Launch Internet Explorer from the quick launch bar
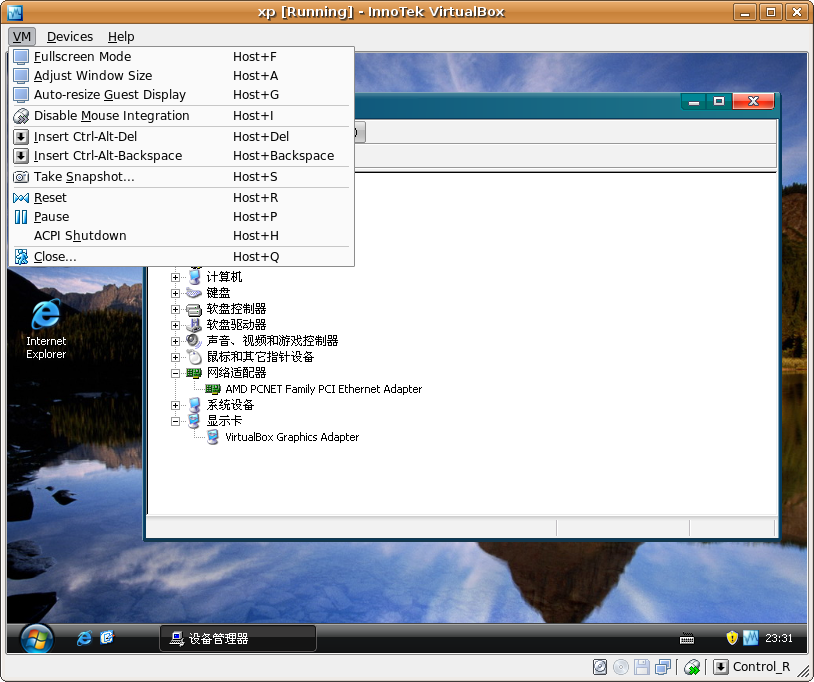The image size is (814, 682). tap(84, 638)
